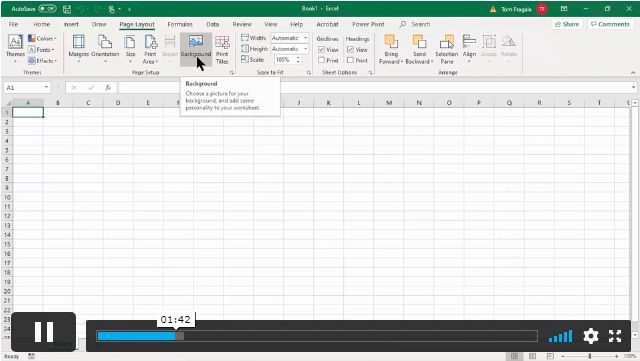Click Send Backward

coord(419,49)
